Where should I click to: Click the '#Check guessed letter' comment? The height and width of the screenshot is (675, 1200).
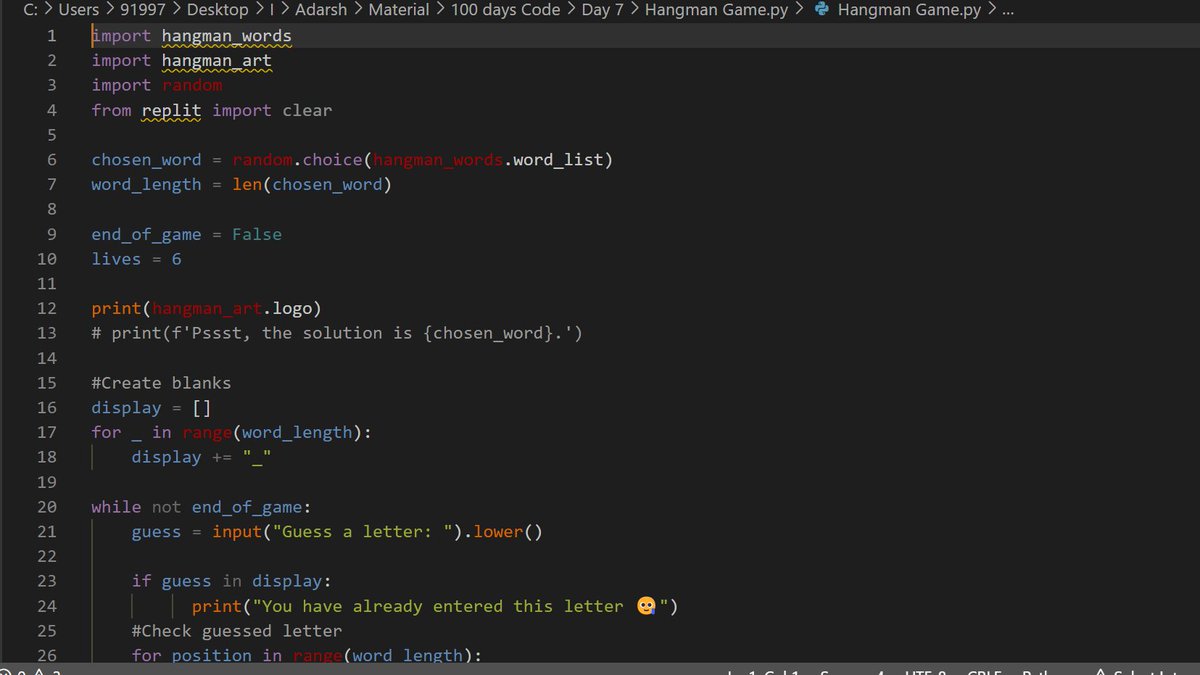[x=237, y=631]
